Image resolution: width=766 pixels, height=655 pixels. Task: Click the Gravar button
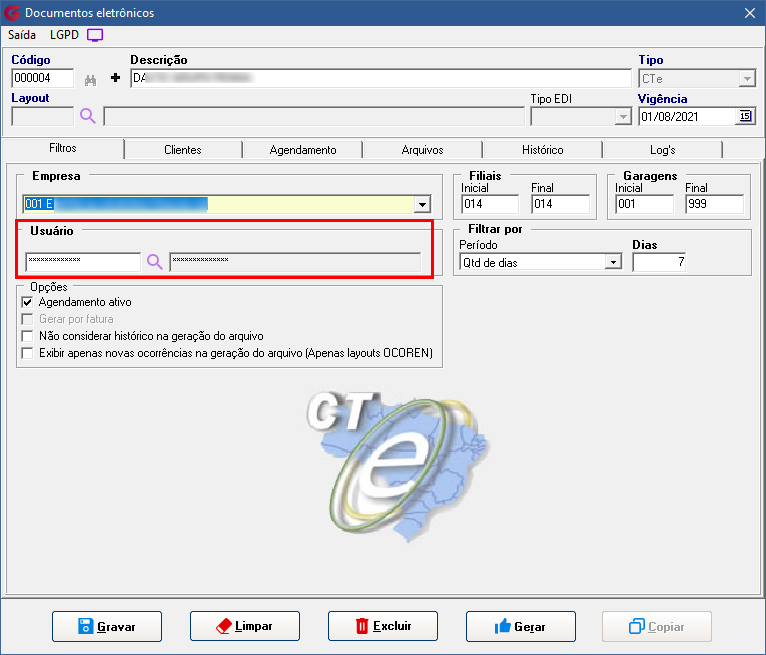pyautogui.click(x=107, y=626)
